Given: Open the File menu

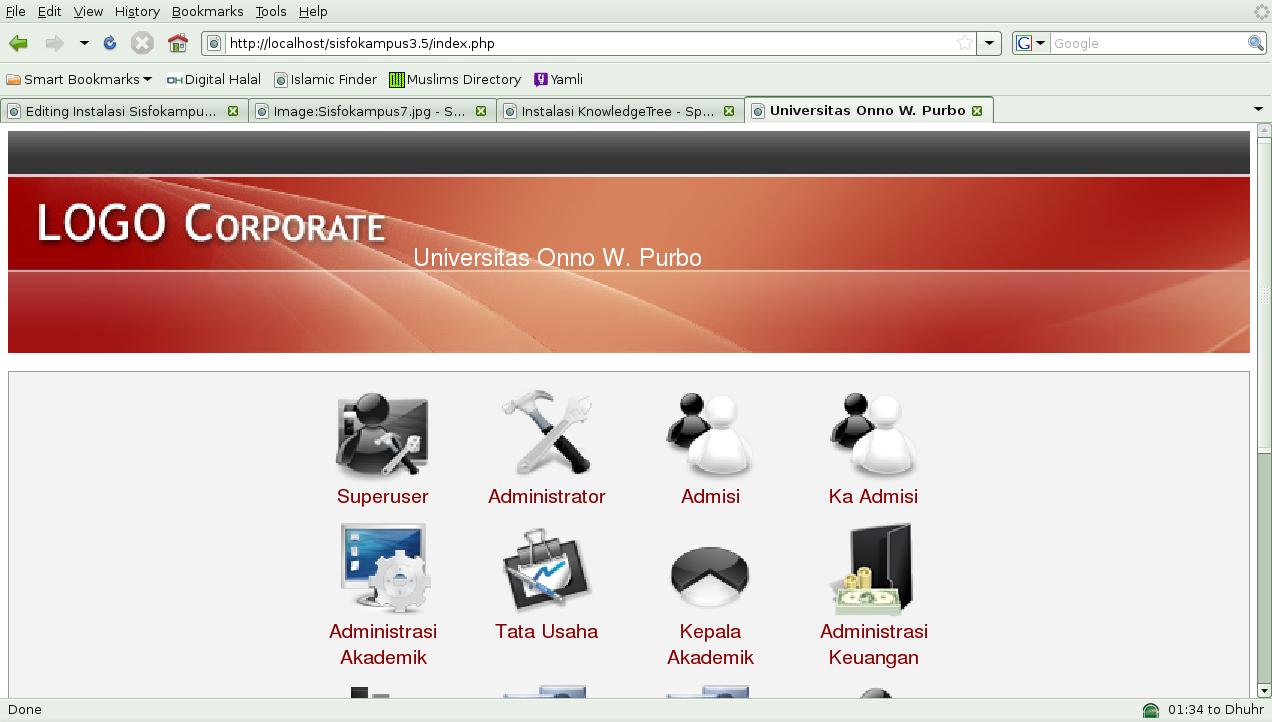Looking at the screenshot, I should (16, 11).
